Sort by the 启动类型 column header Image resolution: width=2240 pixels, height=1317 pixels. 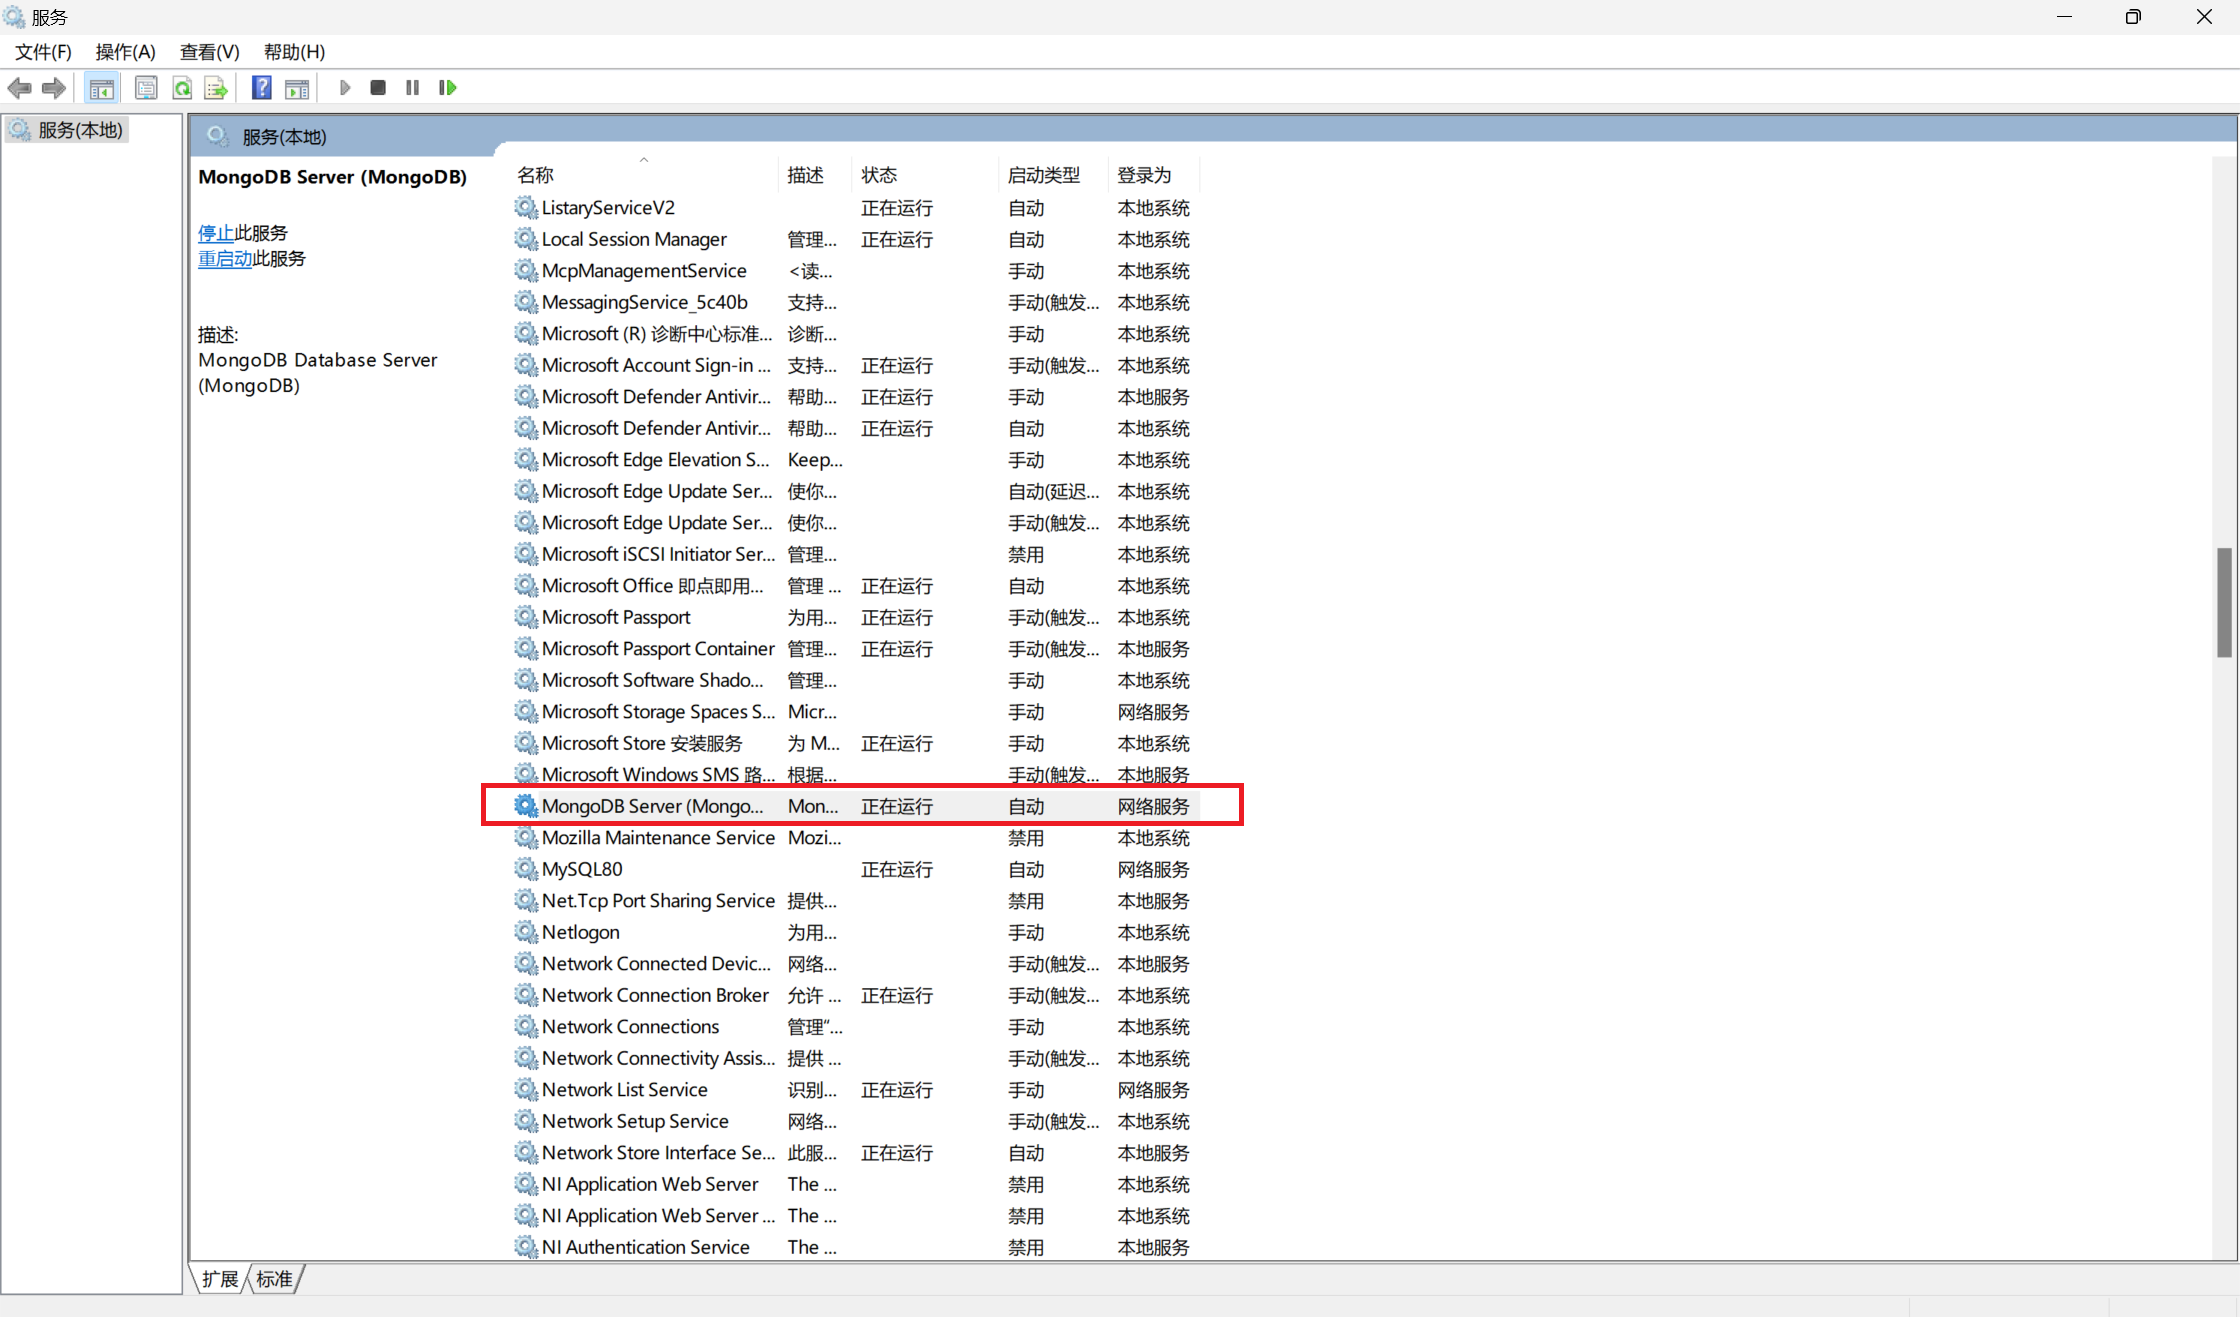tap(1043, 175)
